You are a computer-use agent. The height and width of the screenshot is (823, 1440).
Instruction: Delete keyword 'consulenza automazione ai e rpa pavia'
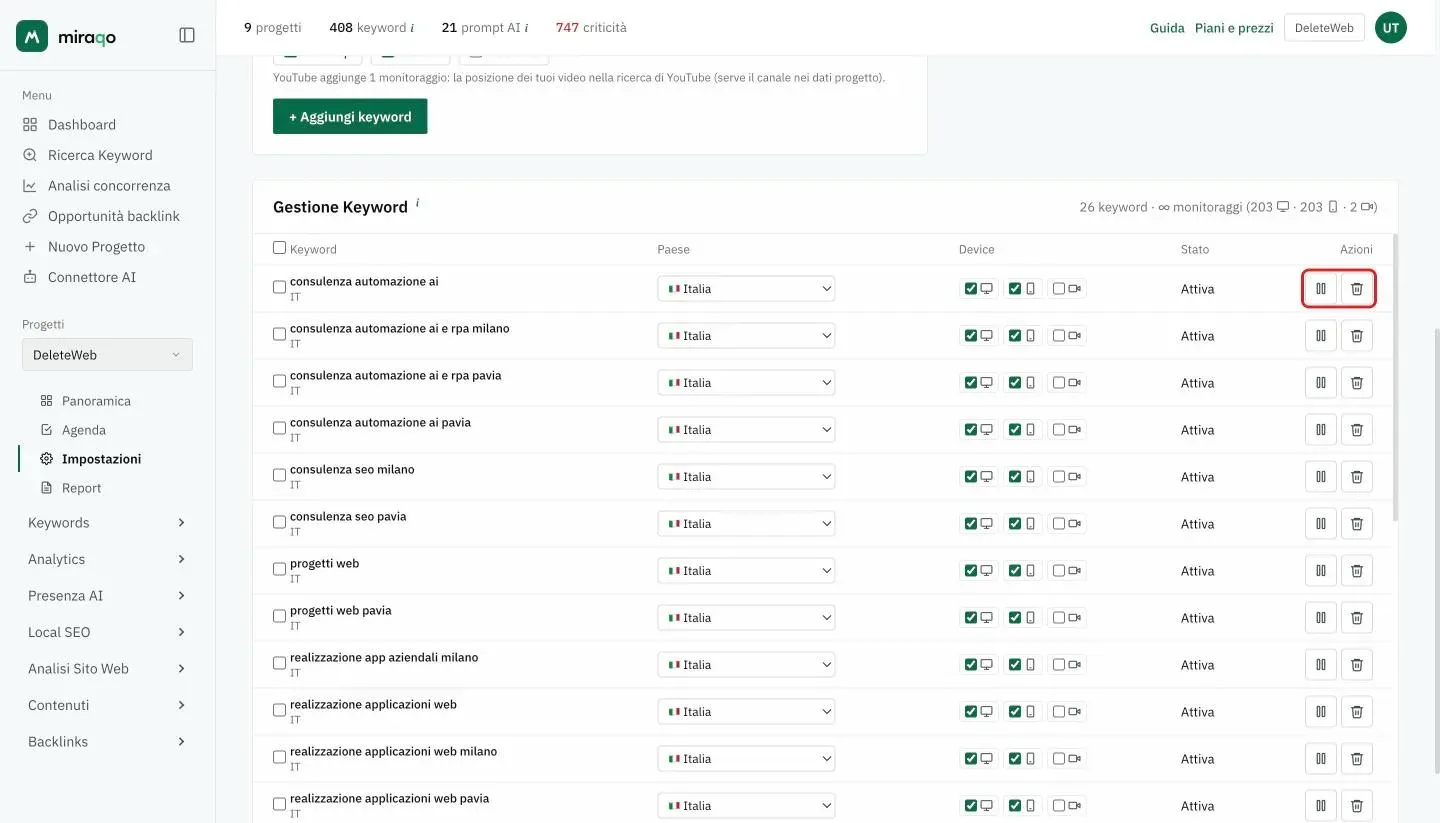[x=1357, y=383]
